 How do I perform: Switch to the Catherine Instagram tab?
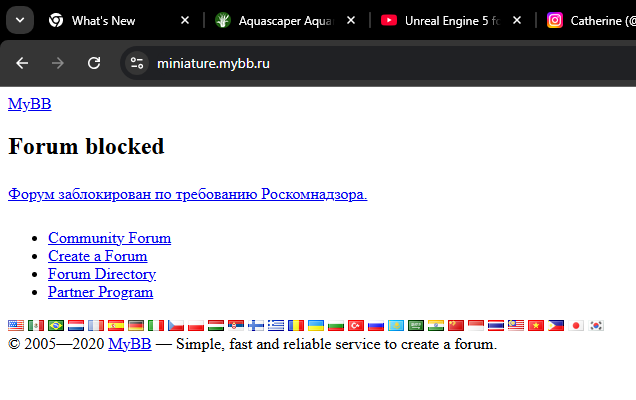click(x=590, y=20)
